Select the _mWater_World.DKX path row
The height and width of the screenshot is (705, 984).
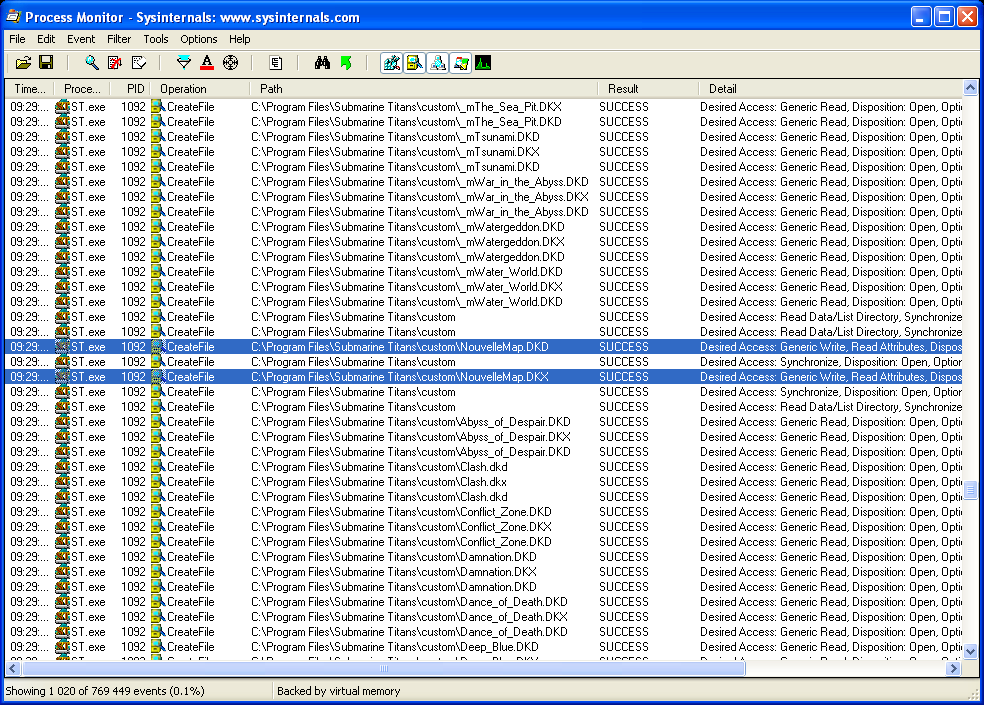click(x=483, y=287)
